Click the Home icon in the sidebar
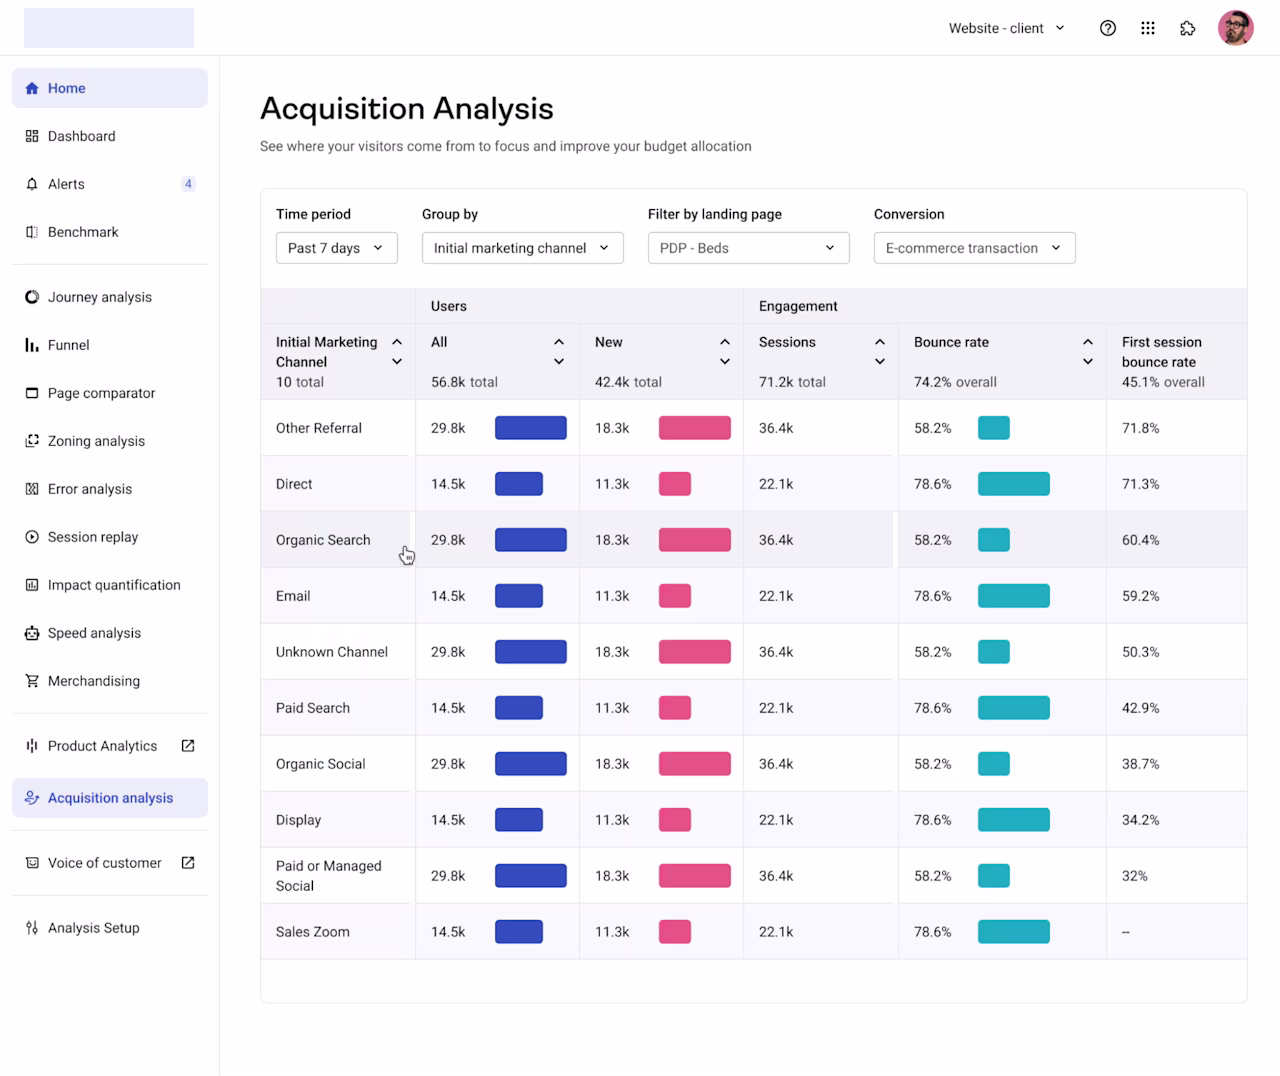1280x1076 pixels. (x=32, y=88)
